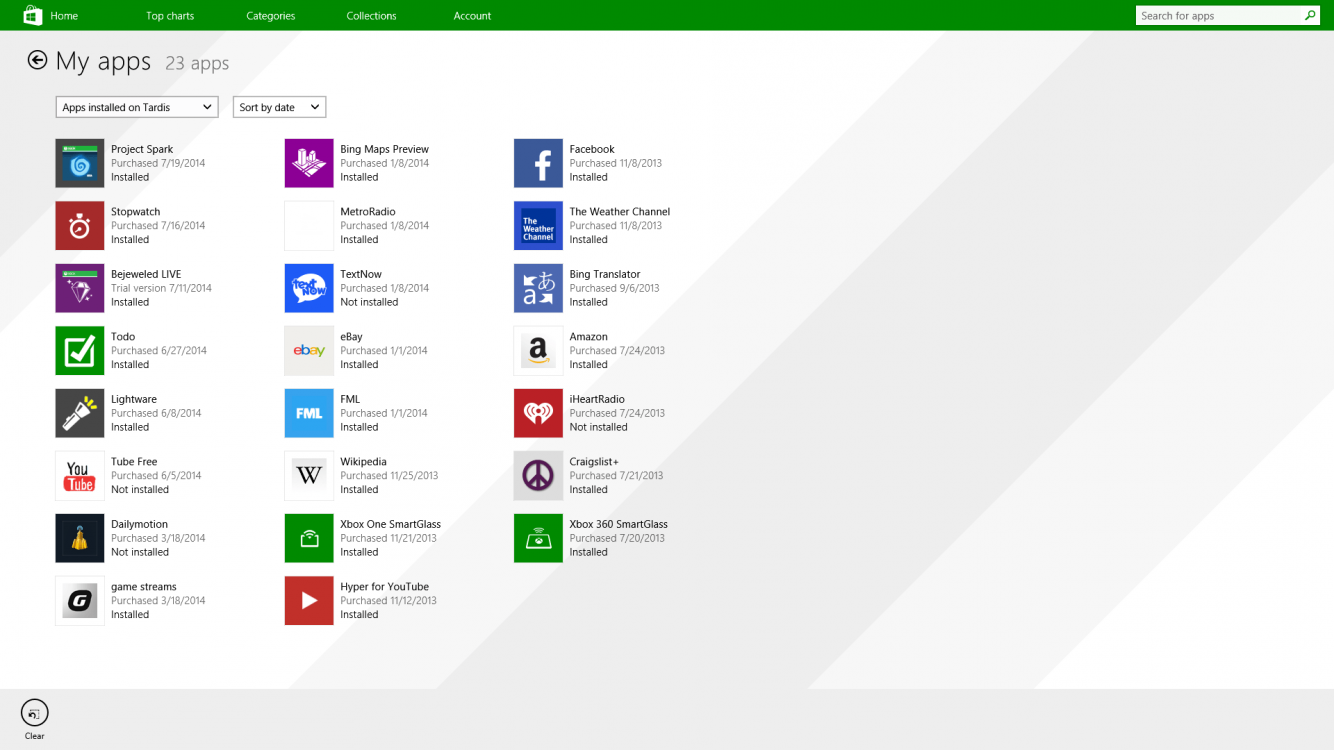Click 'Purchased 6/27/2014' under Todo
The height and width of the screenshot is (750, 1334).
pos(158,351)
